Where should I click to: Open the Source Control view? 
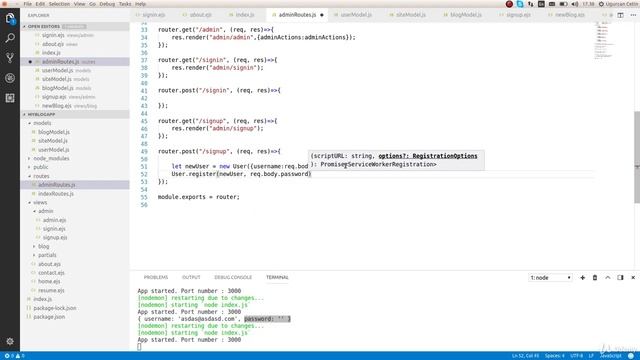(10, 58)
